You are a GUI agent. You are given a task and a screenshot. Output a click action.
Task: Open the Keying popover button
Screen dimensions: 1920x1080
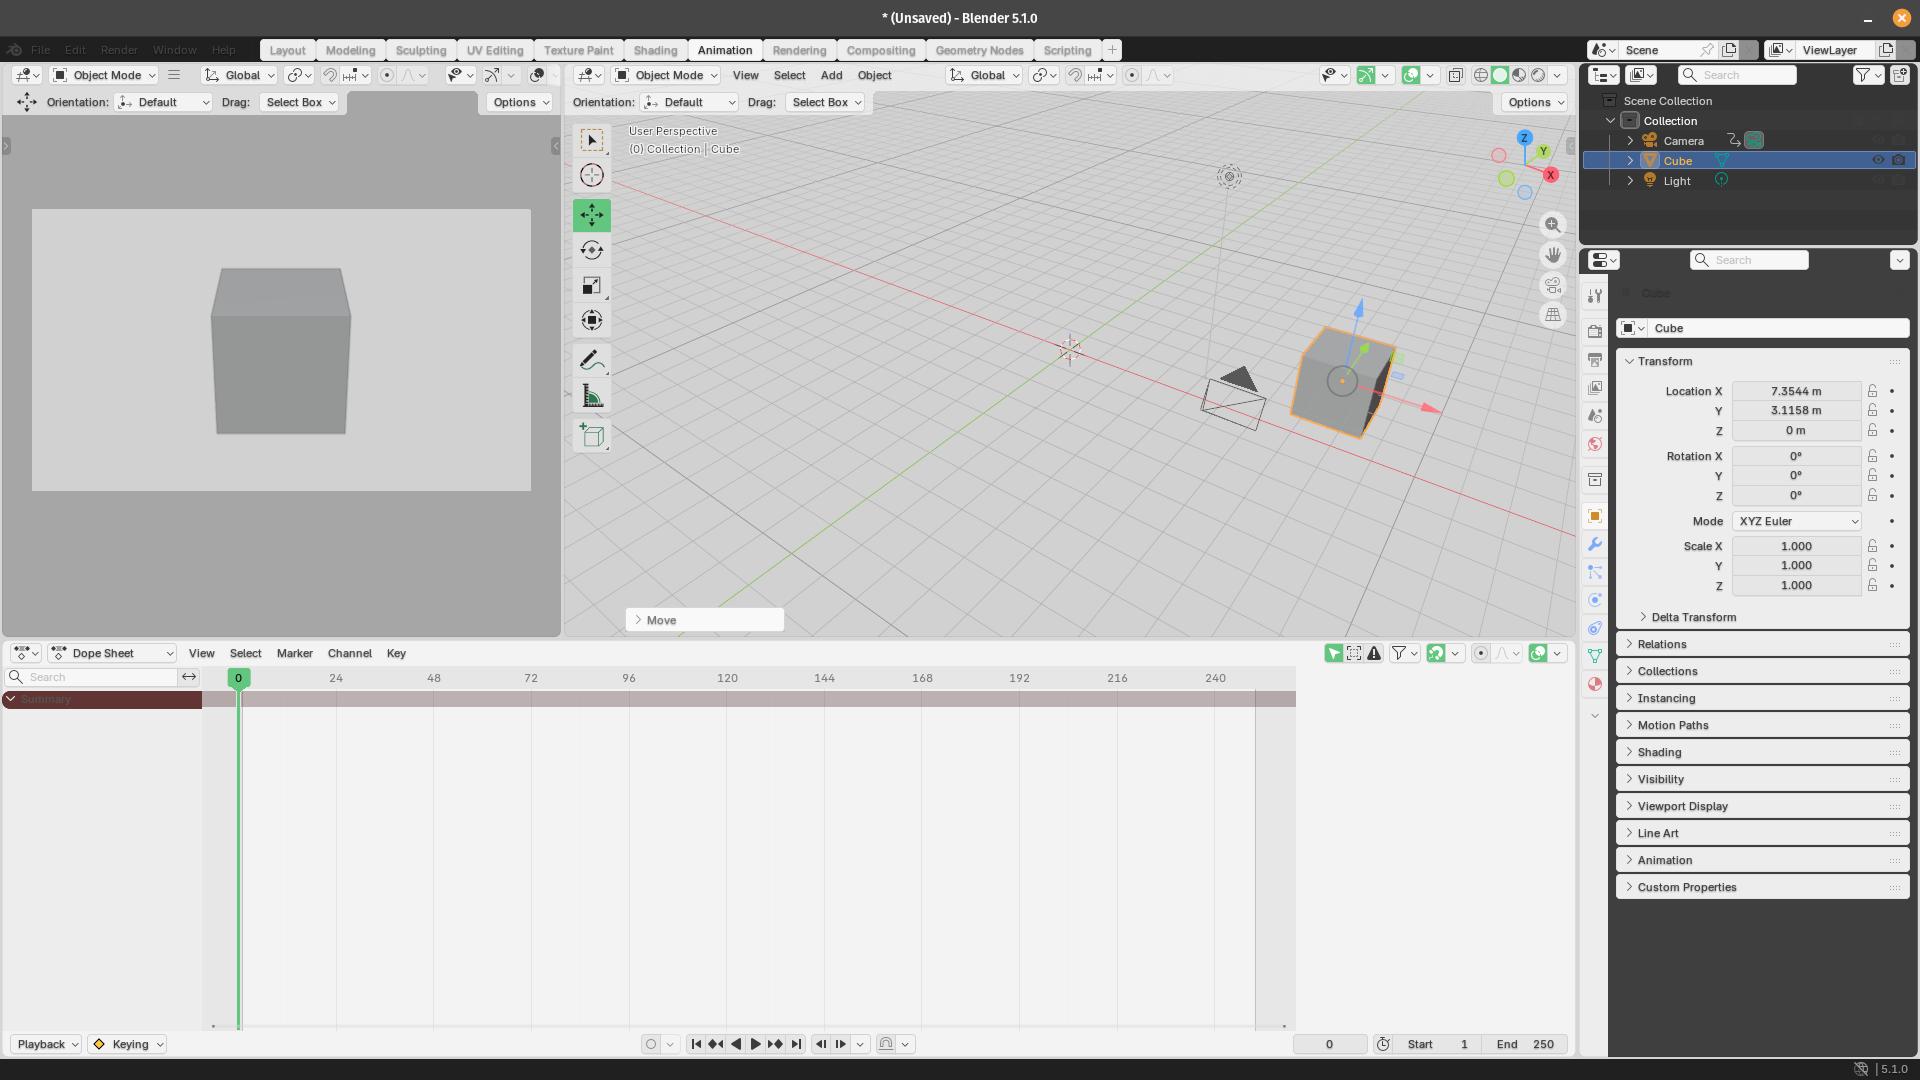(128, 1044)
